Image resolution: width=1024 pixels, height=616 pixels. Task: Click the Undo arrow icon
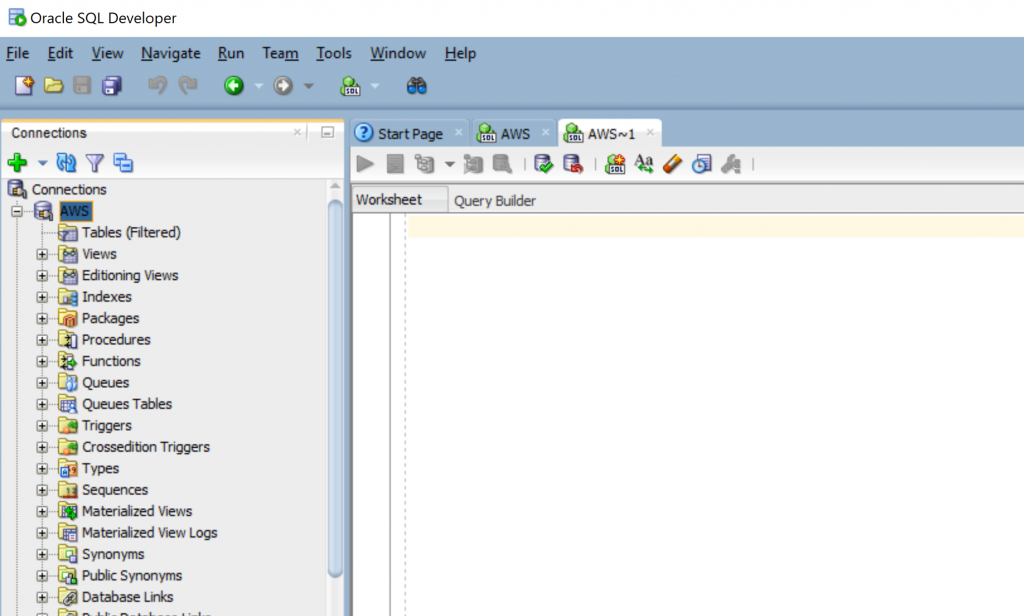point(157,86)
